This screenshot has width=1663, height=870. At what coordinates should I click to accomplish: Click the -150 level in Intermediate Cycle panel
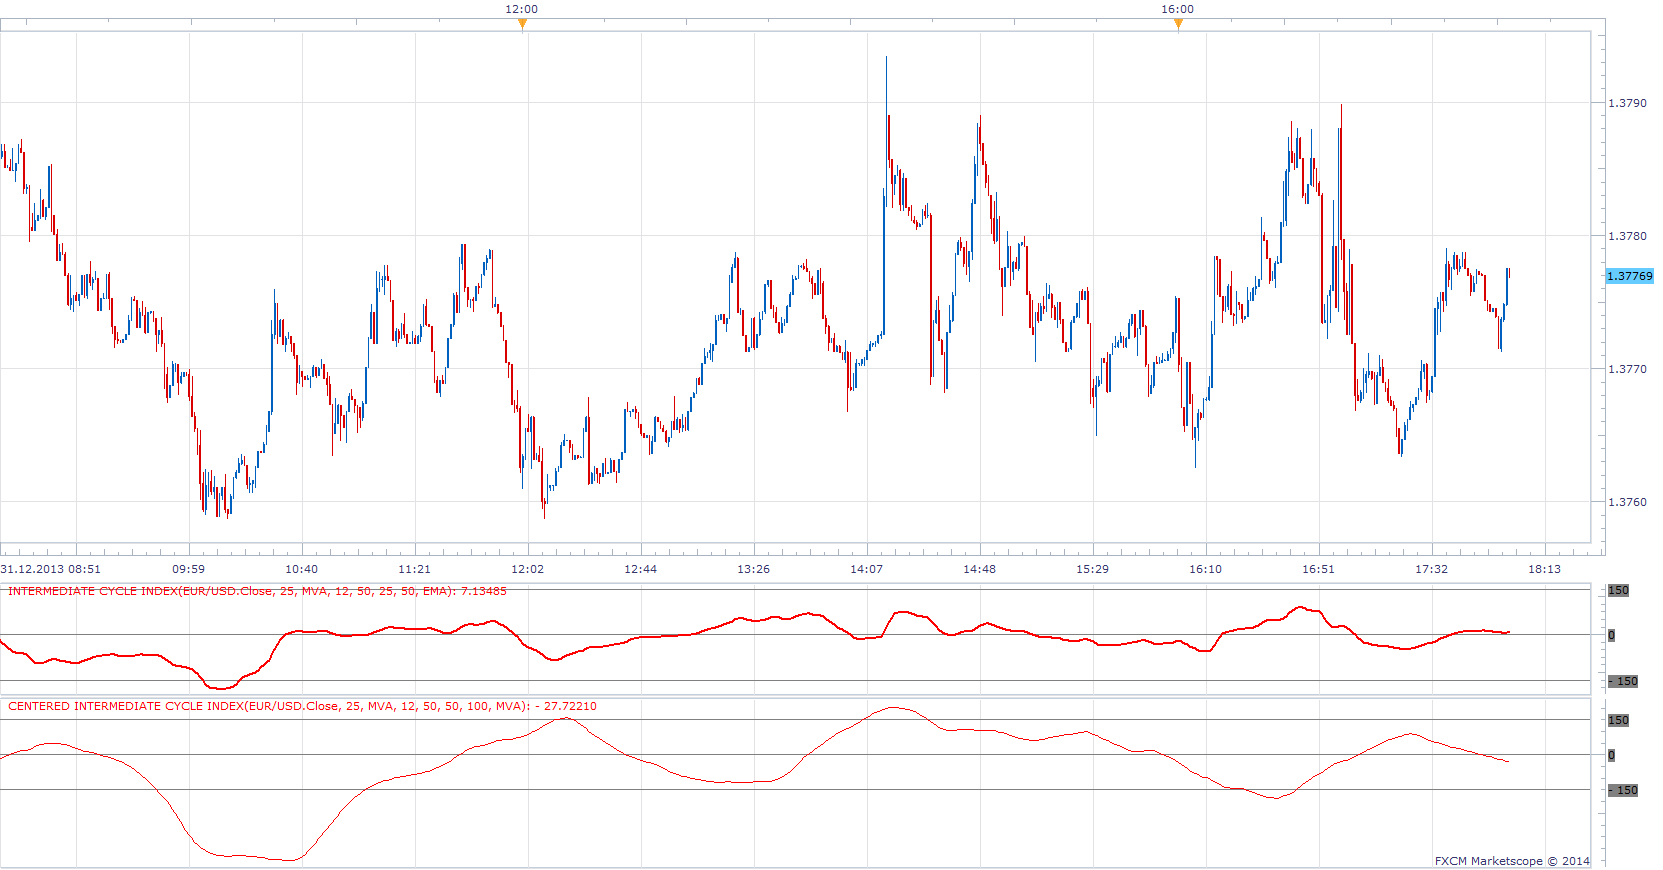pos(1623,681)
